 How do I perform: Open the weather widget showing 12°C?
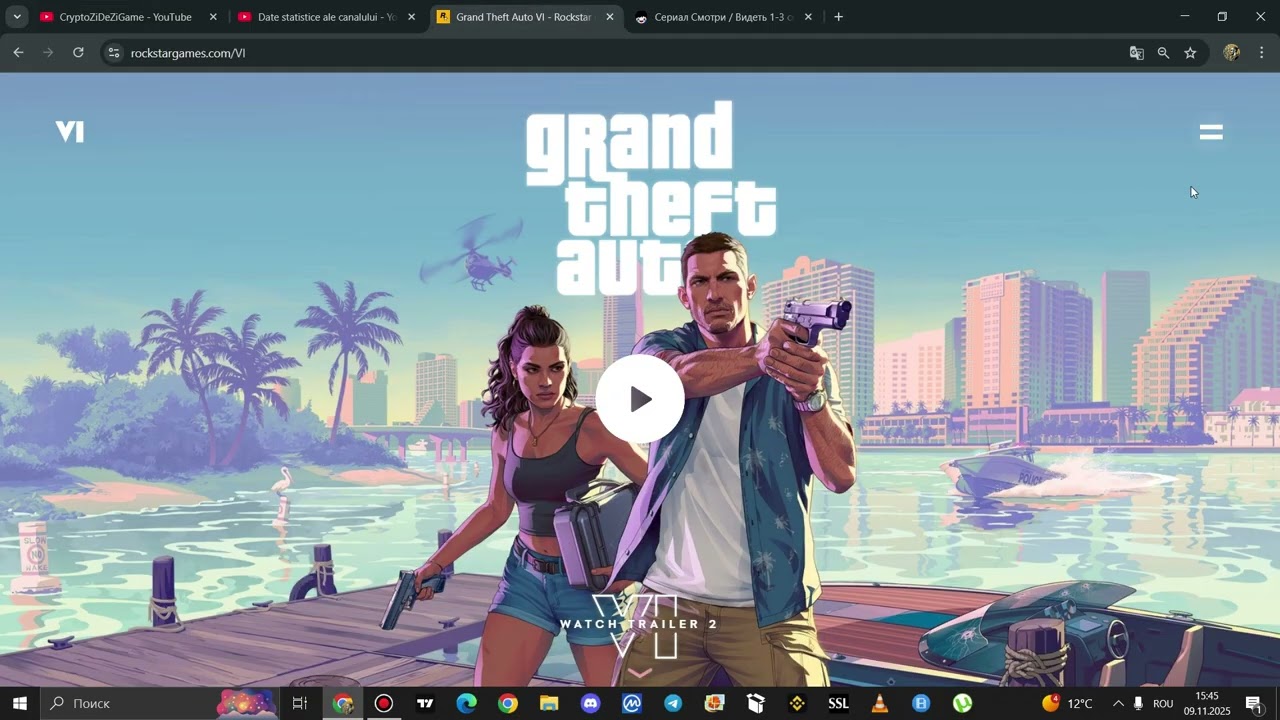click(1067, 704)
